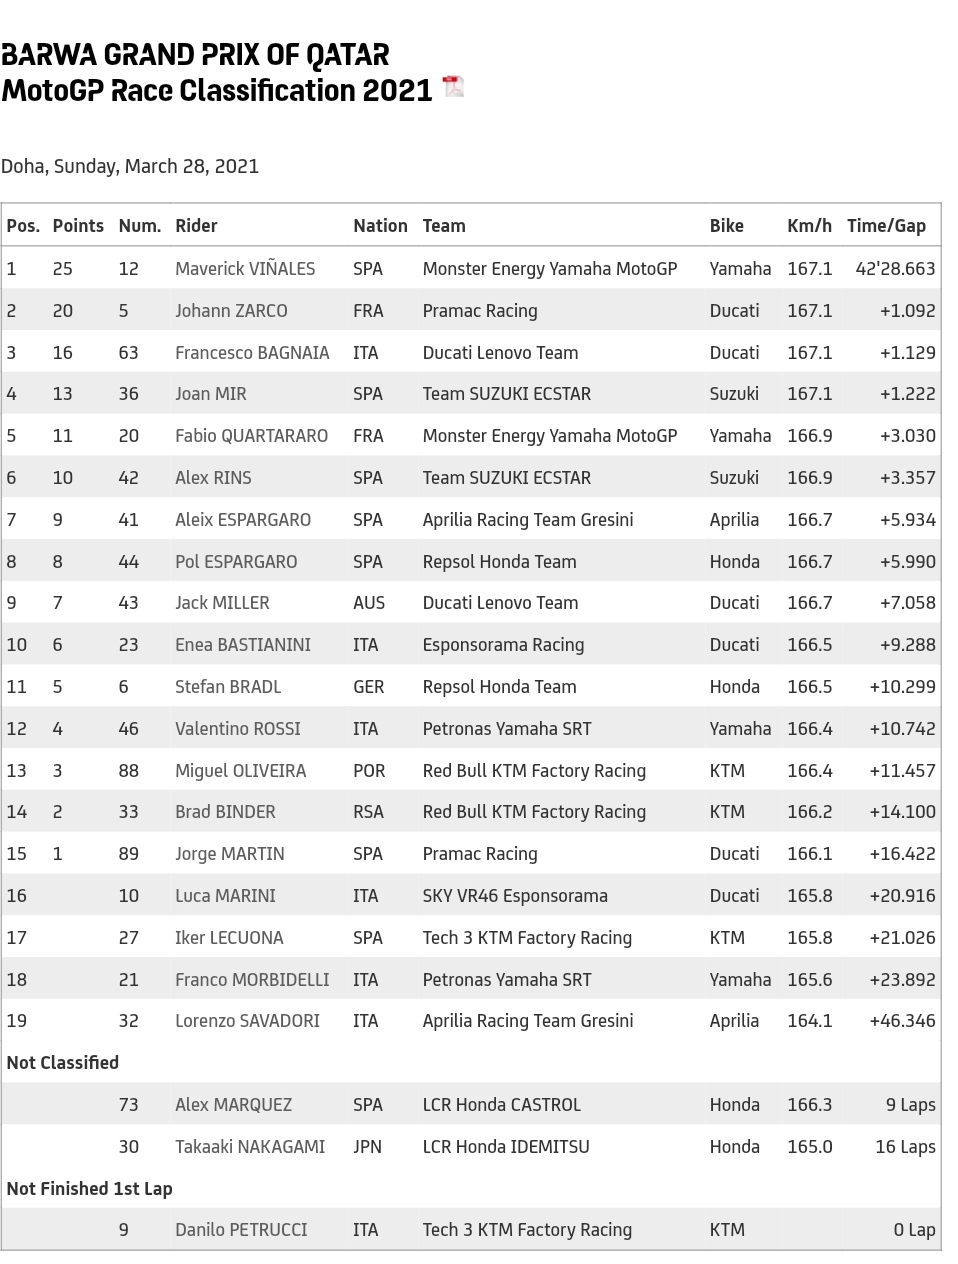Open Johann ZARCO's rider link

point(231,311)
